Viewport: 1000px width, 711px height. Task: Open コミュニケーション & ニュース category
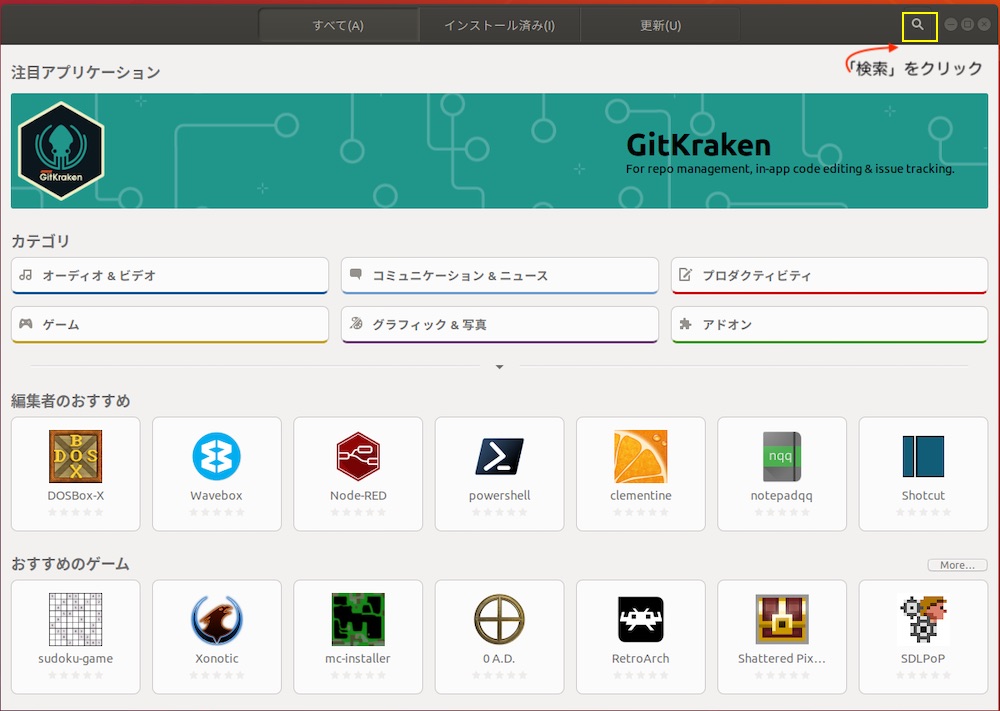(x=499, y=275)
